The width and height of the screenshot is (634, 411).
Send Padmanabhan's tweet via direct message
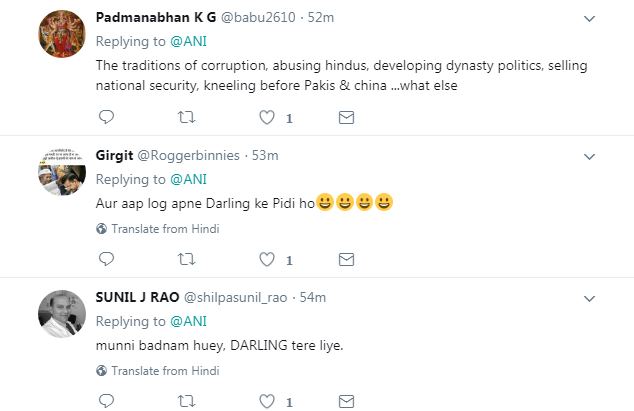(346, 118)
